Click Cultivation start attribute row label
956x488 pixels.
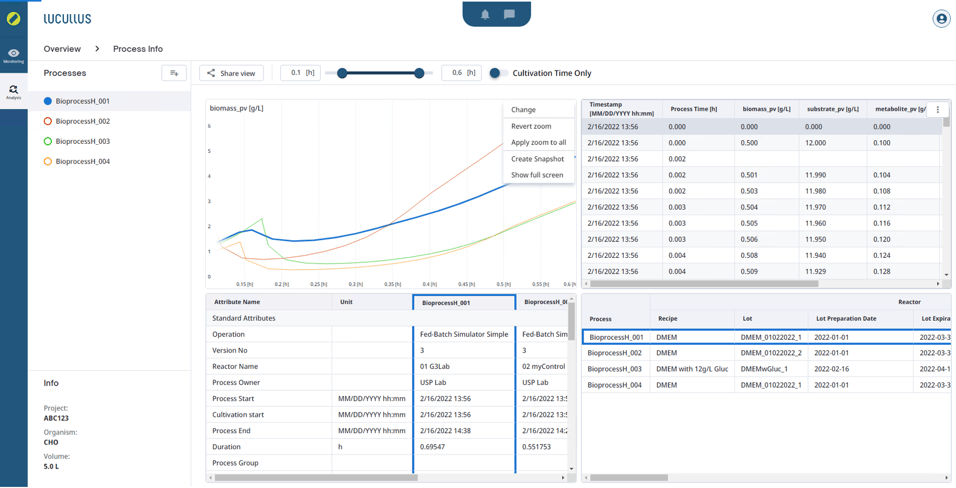[238, 415]
